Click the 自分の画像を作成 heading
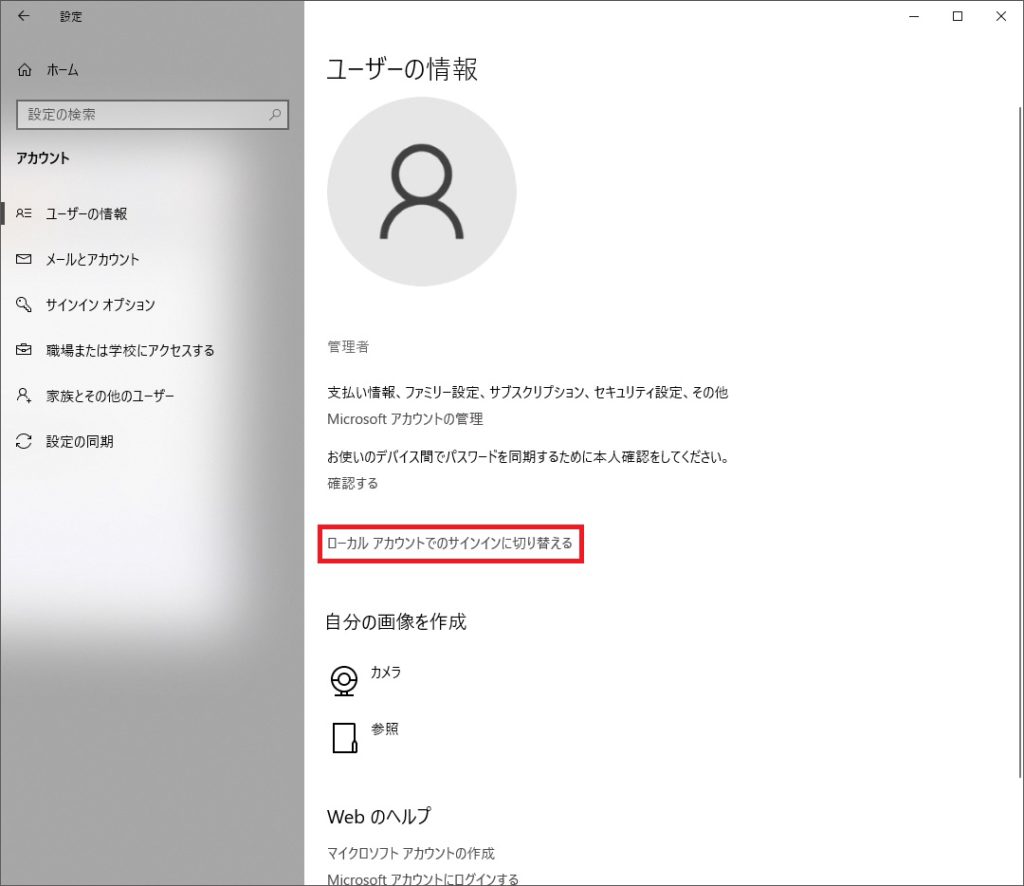 (x=396, y=622)
